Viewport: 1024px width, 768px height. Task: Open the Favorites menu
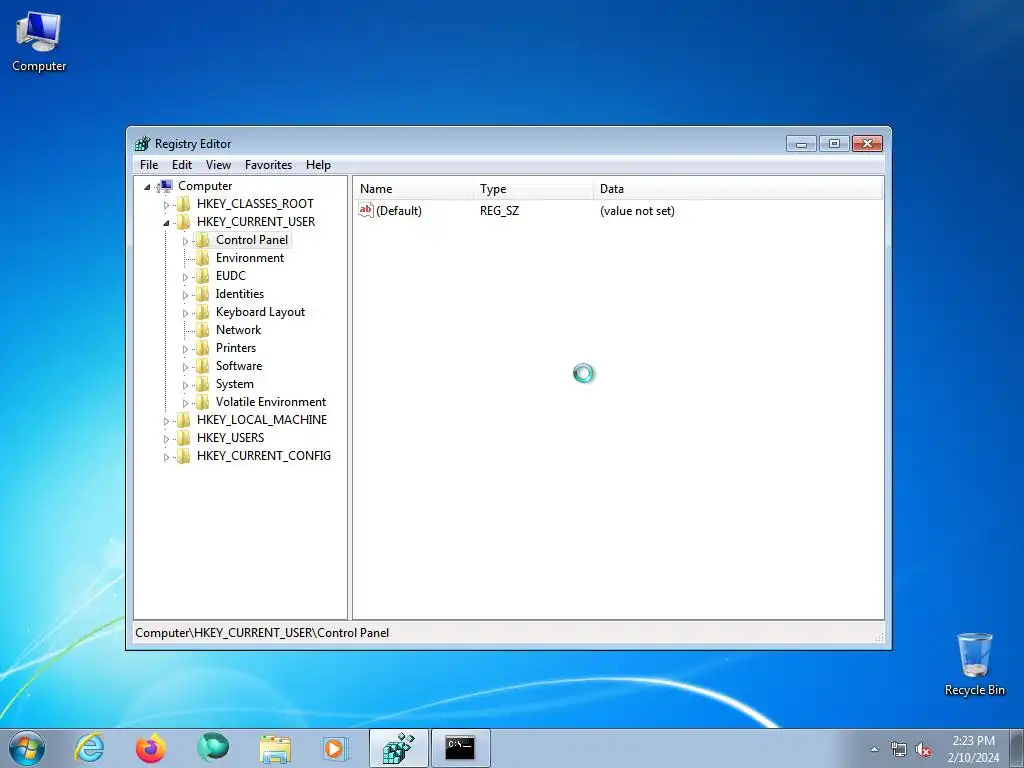click(x=268, y=165)
